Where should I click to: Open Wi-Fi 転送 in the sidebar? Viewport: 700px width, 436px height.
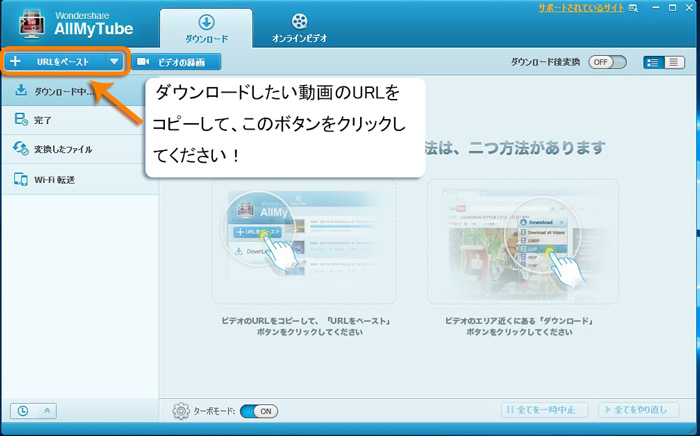point(79,179)
